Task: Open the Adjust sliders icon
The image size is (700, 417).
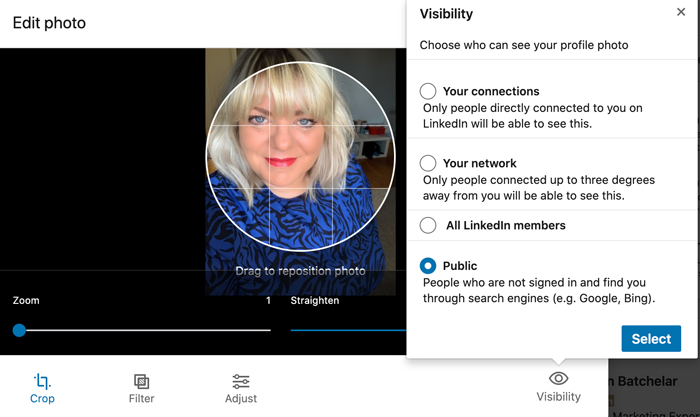Action: coord(241,381)
